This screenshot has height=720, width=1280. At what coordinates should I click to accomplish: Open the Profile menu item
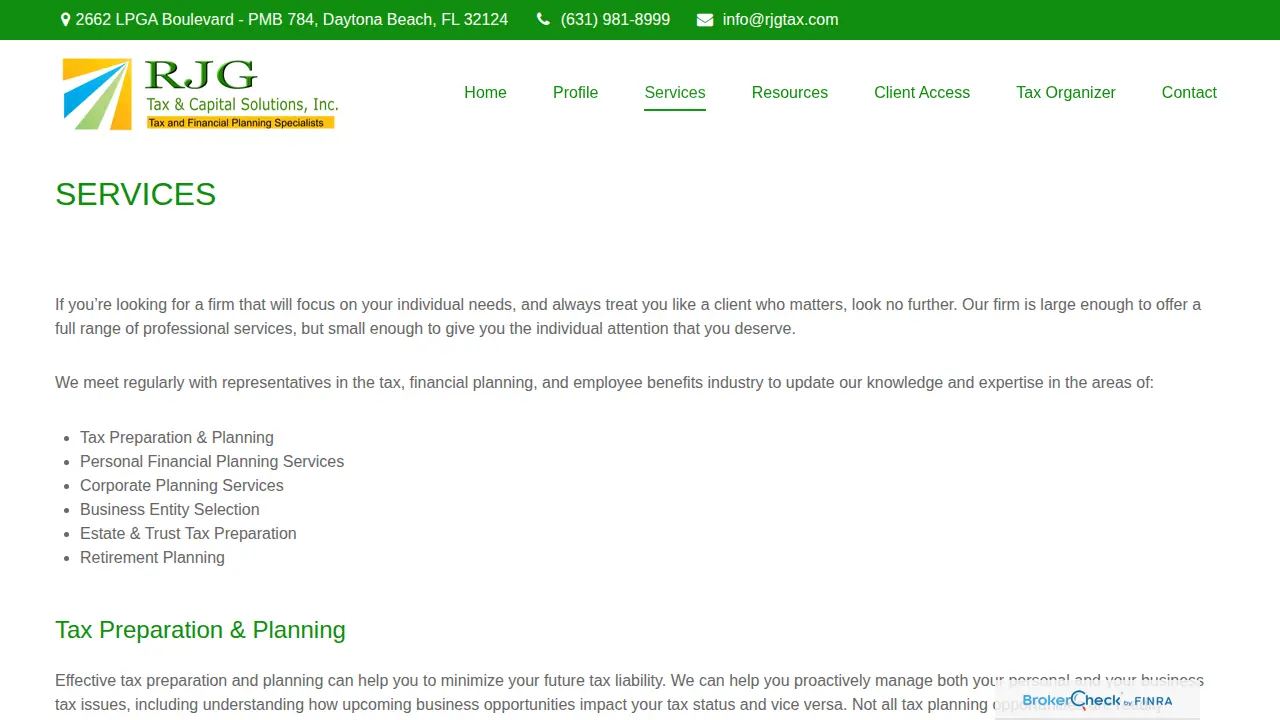click(575, 92)
